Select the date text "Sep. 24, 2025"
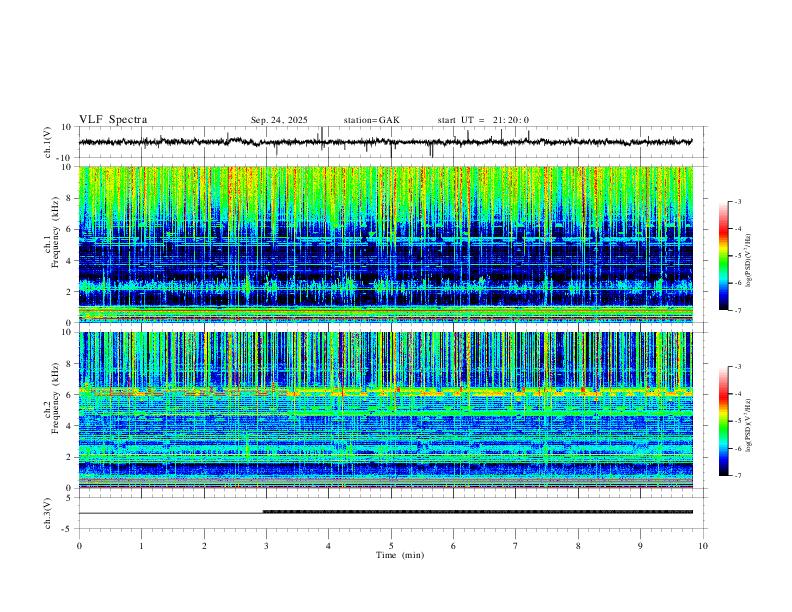The image size is (792, 612). [x=279, y=120]
